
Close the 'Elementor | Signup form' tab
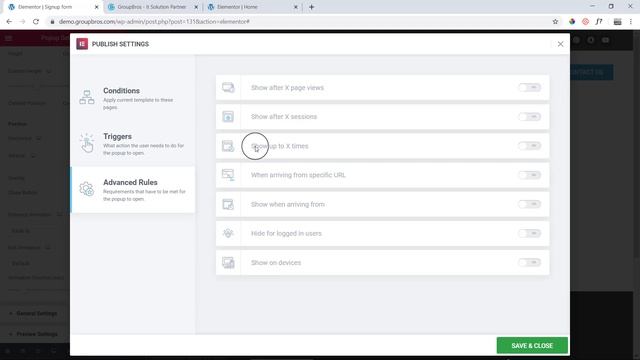[96, 7]
